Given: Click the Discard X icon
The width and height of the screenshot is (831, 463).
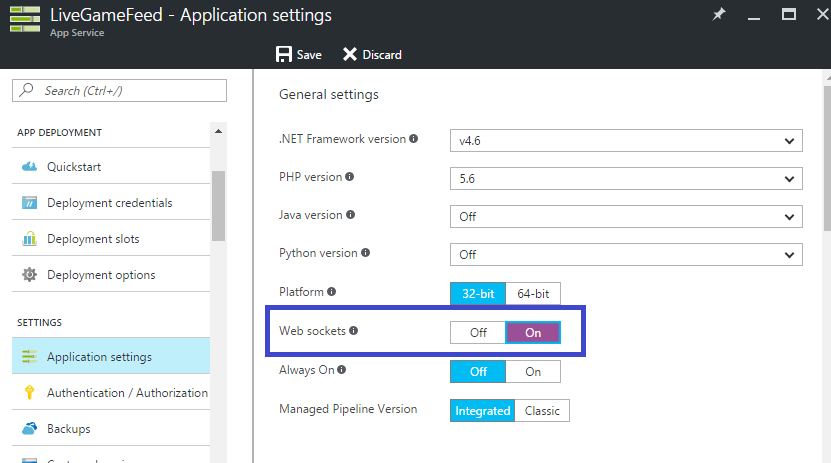Looking at the screenshot, I should point(350,54).
